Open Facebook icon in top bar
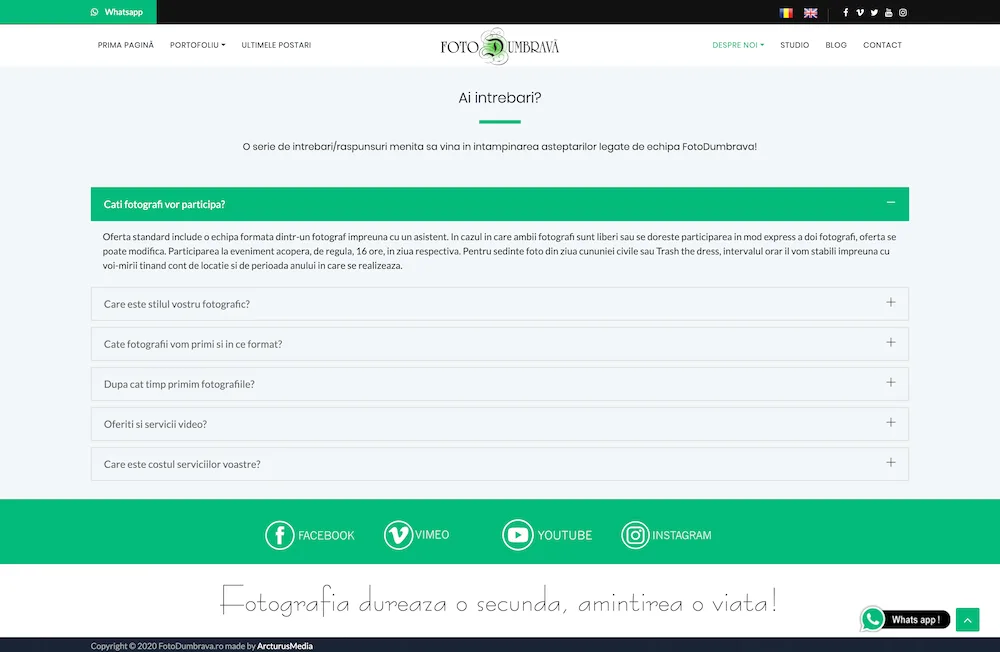This screenshot has width=1000, height=652. (846, 13)
